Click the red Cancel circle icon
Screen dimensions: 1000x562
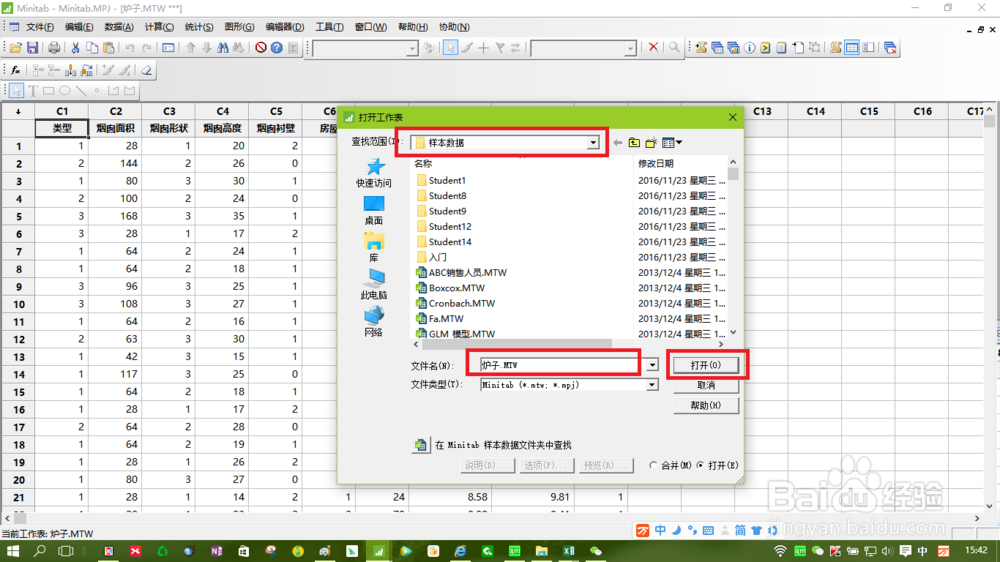(261, 48)
